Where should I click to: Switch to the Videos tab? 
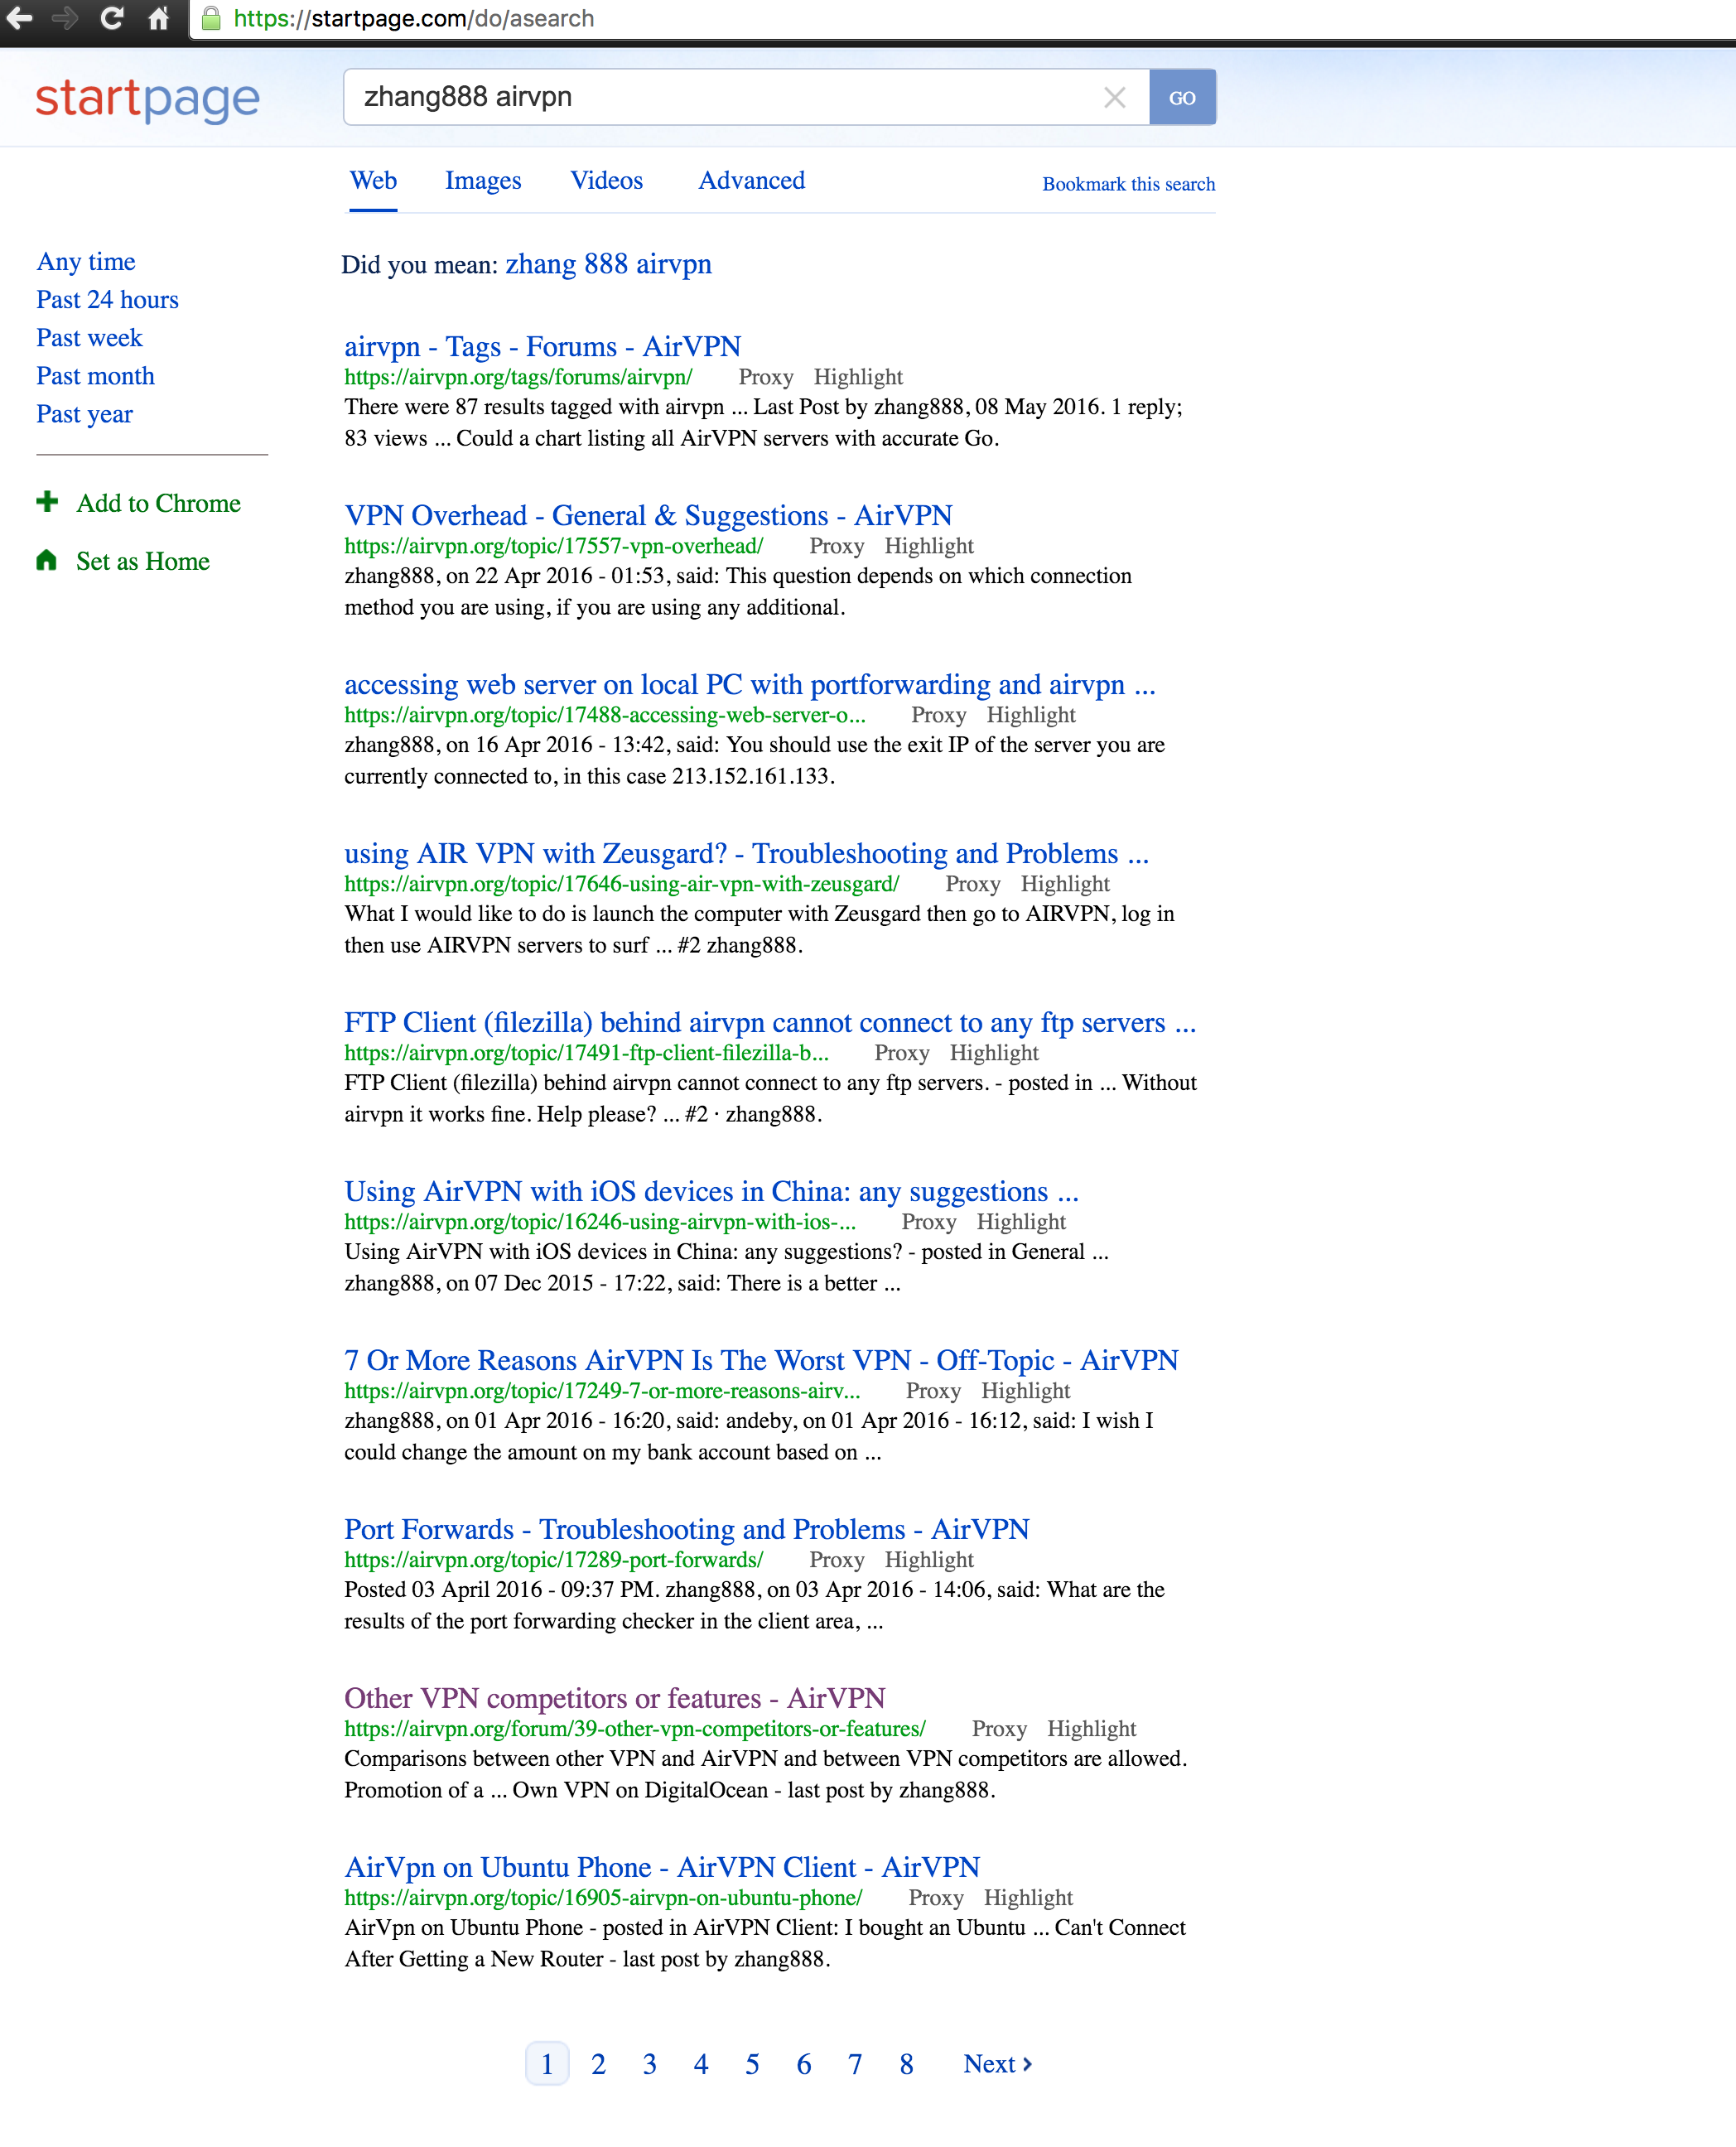606,181
